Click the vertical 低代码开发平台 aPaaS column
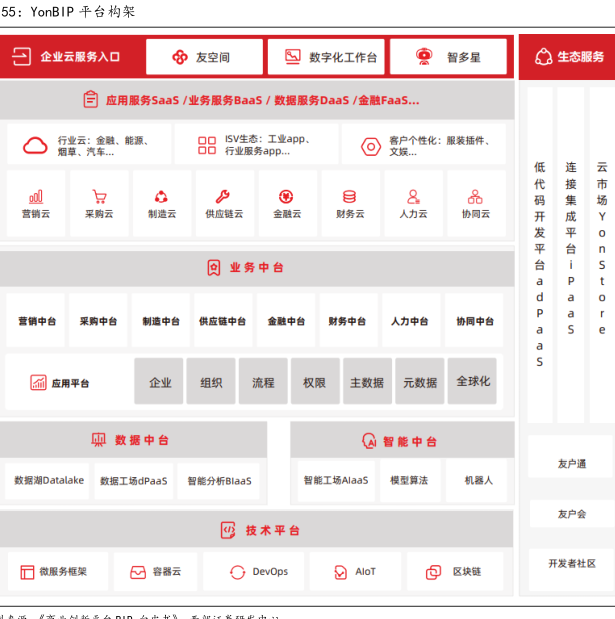 [540, 255]
